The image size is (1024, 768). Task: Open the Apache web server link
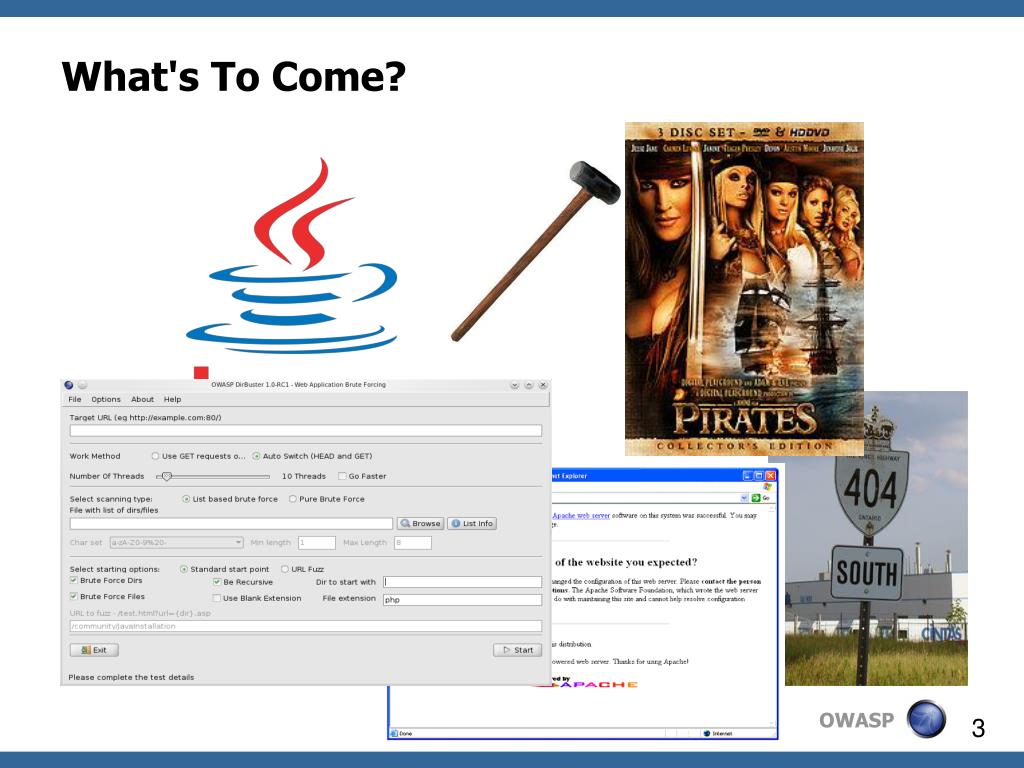581,515
